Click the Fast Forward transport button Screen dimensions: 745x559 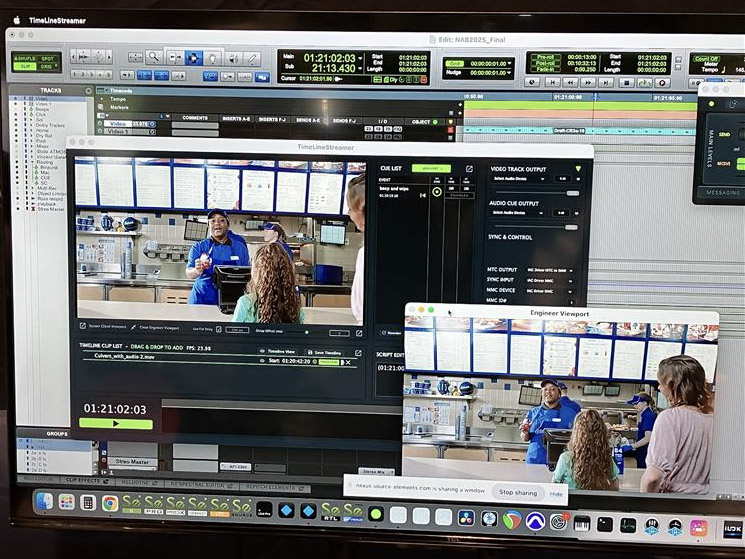[588, 82]
